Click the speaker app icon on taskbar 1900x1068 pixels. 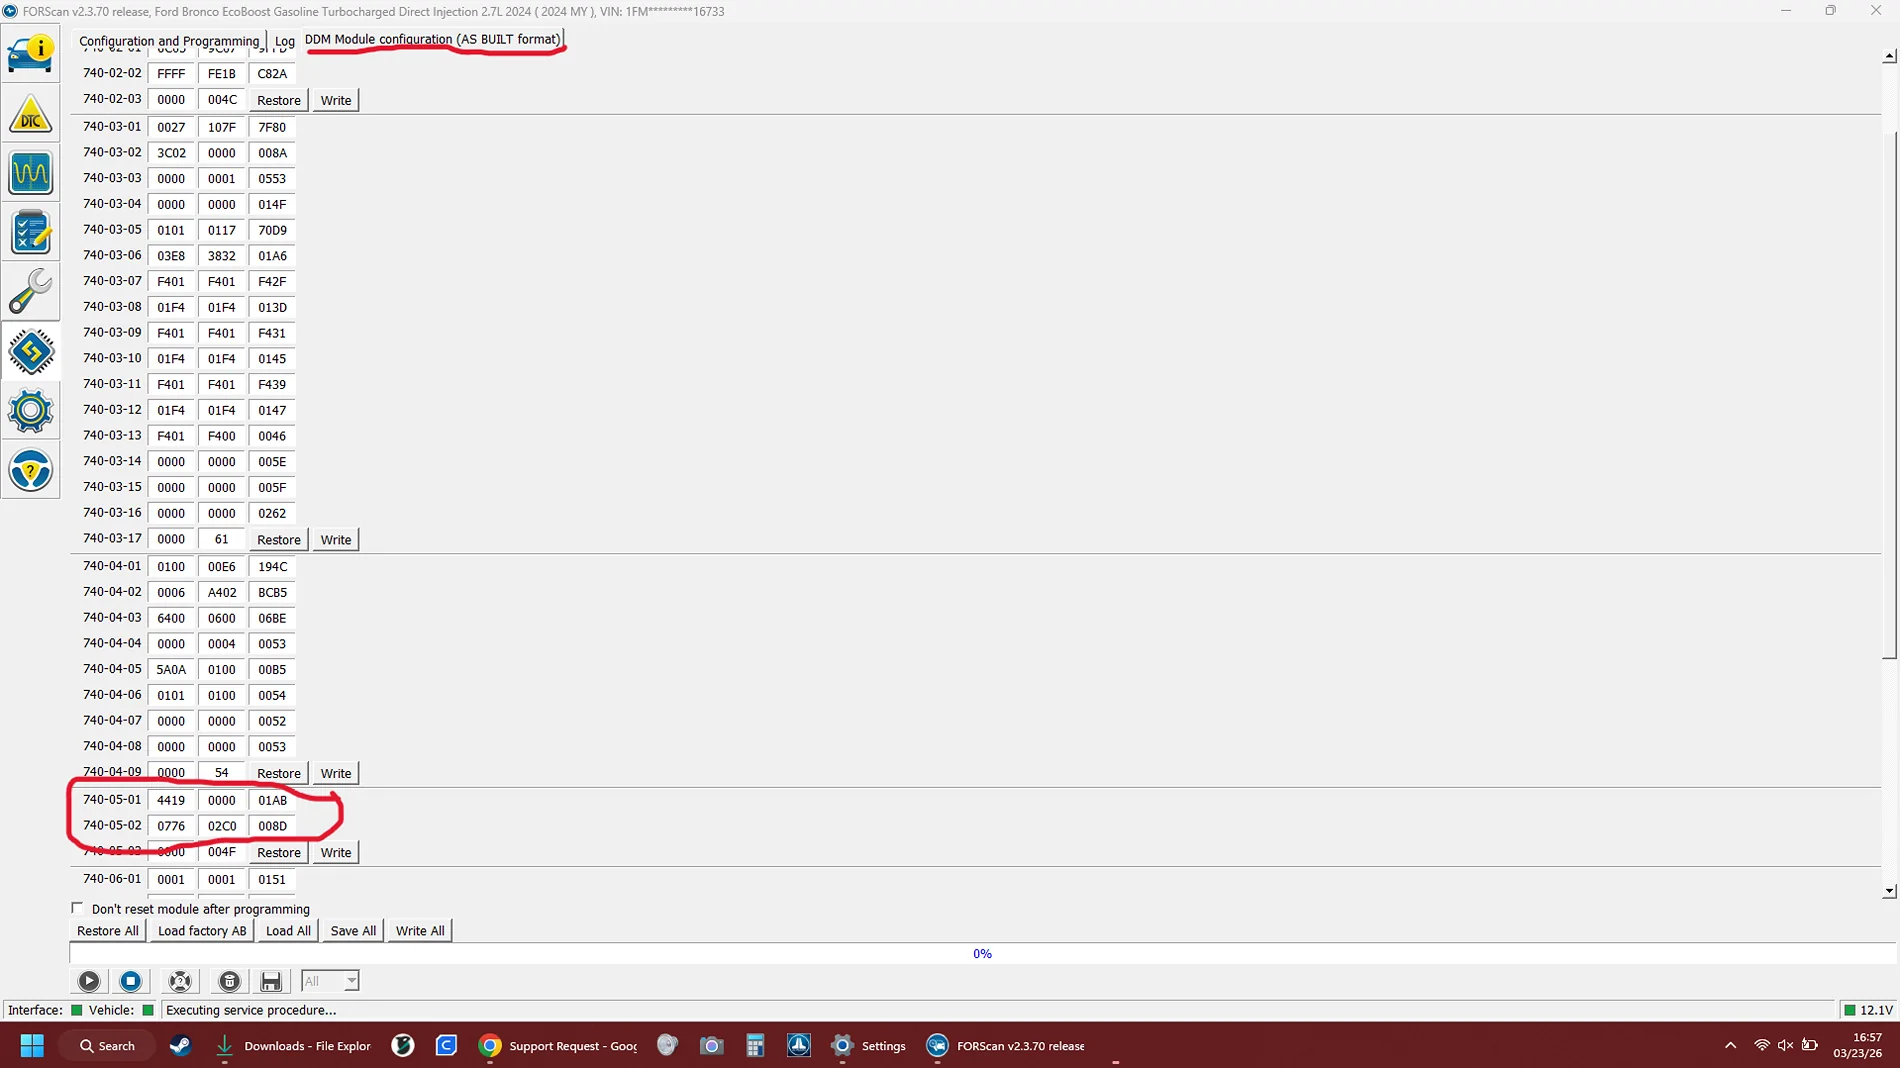(x=667, y=1046)
